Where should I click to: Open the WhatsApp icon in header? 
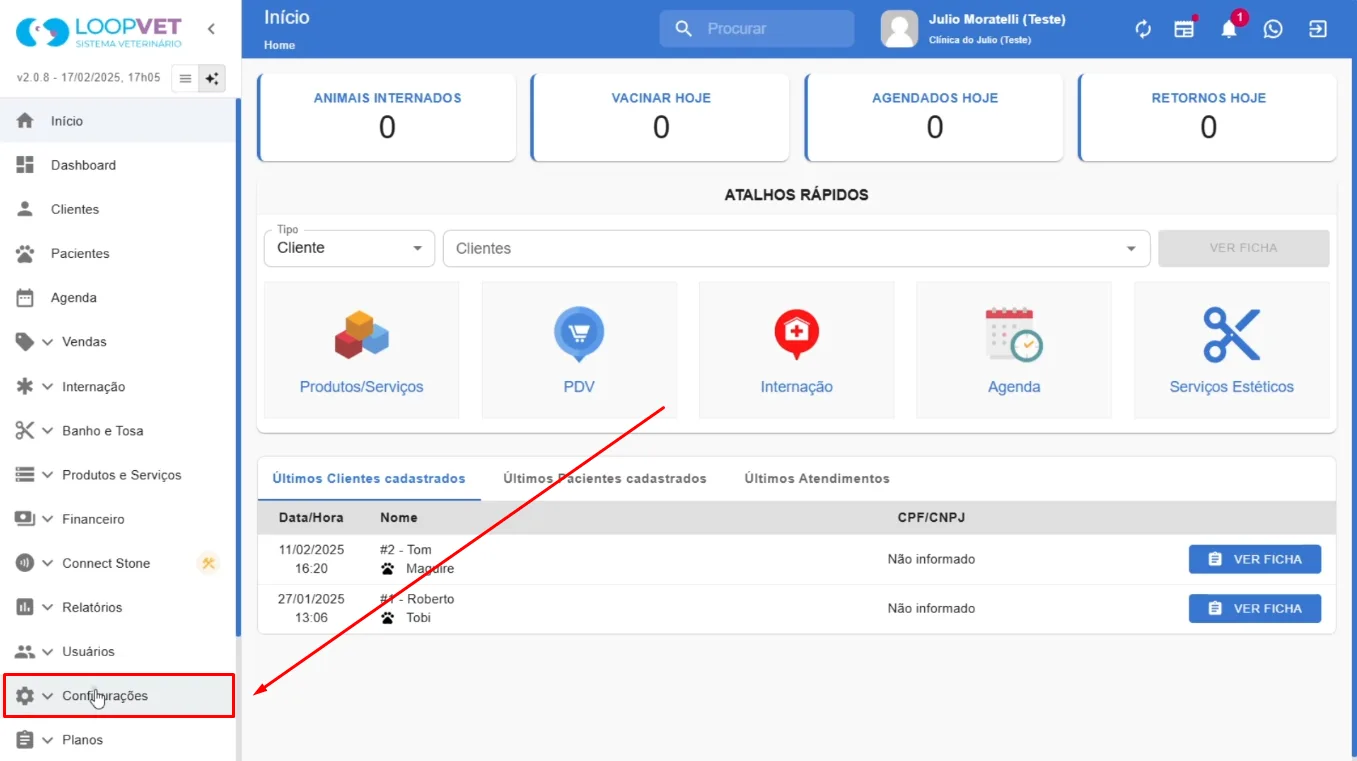coord(1273,29)
